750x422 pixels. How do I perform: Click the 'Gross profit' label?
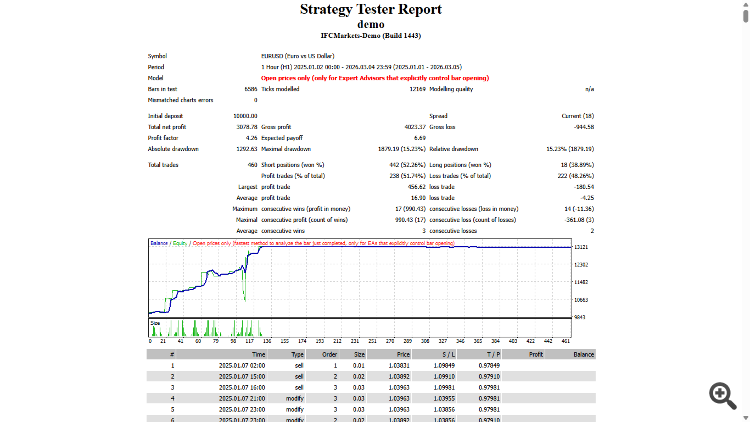click(x=276, y=127)
